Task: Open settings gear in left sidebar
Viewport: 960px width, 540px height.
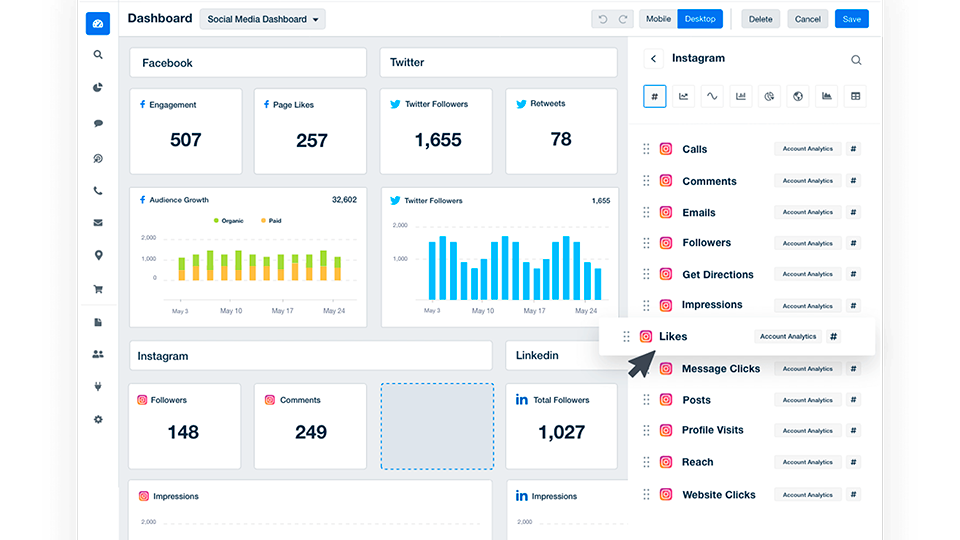Action: pos(98,420)
